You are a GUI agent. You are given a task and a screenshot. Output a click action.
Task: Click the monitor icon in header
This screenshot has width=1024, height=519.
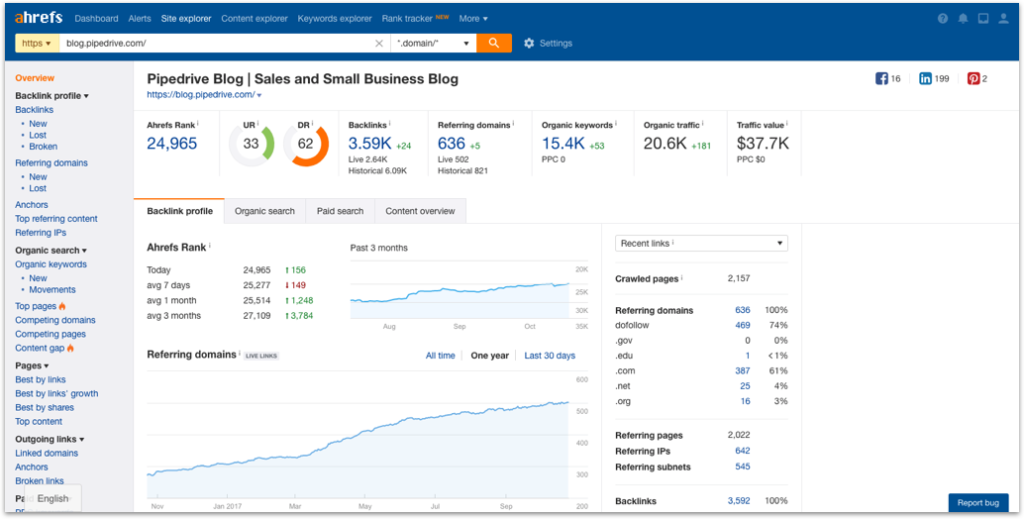coord(983,19)
